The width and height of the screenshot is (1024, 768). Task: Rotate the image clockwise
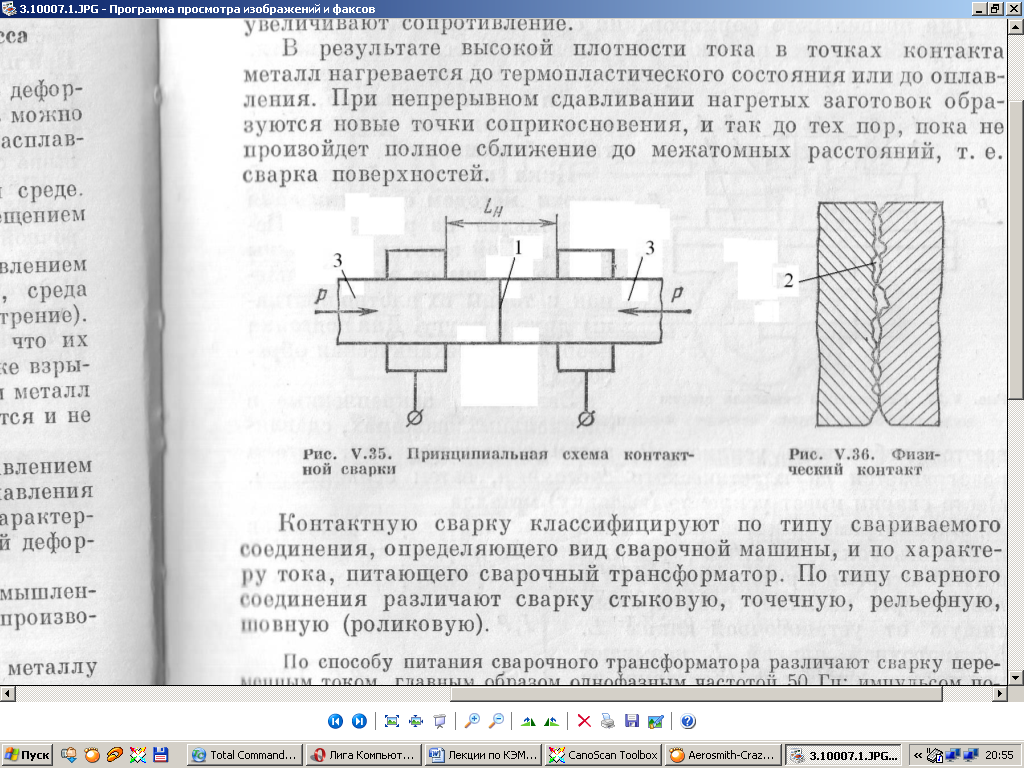pos(528,721)
